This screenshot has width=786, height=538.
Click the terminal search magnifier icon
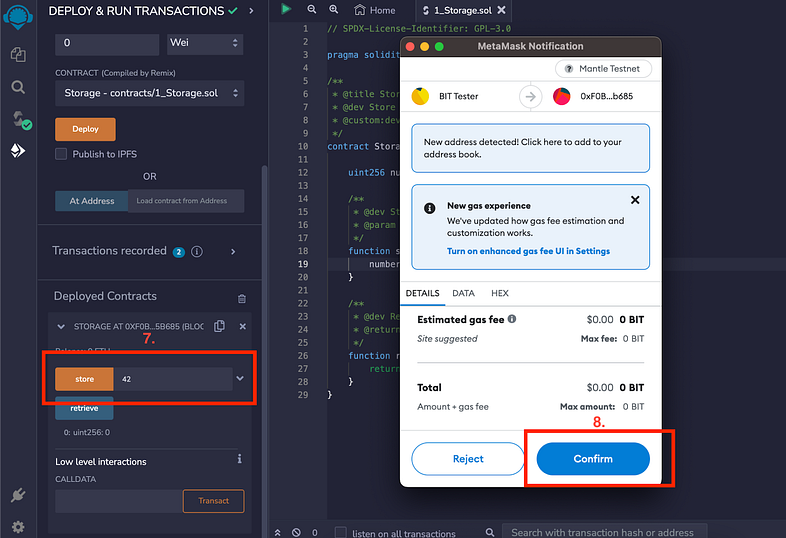click(x=490, y=532)
